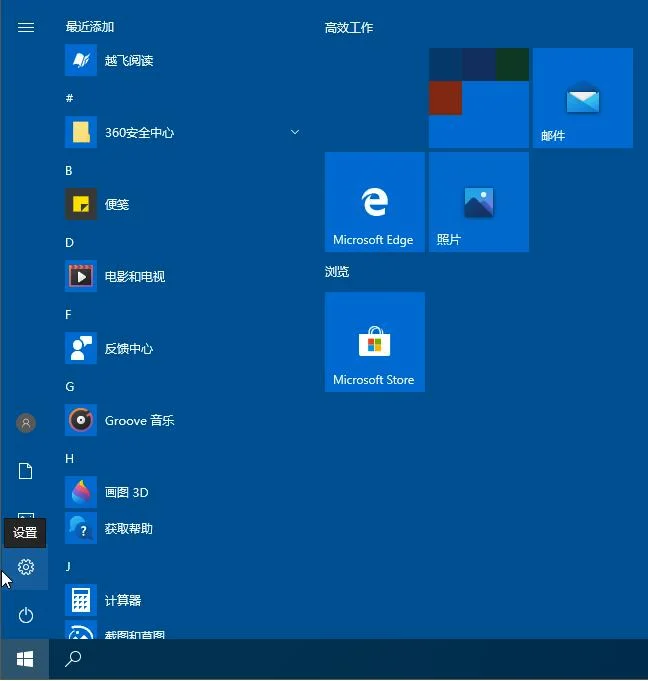Open the 画图 3D app icon

[81, 492]
